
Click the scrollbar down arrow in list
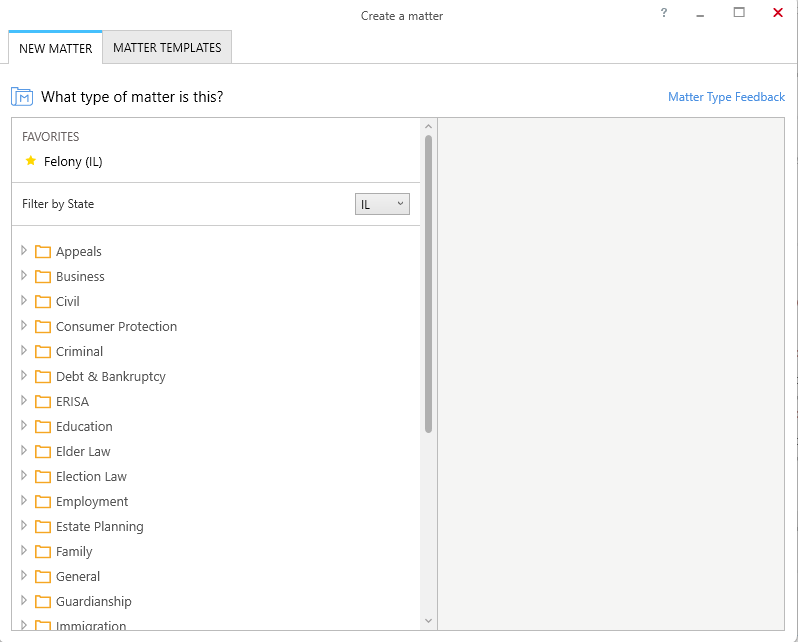point(429,621)
